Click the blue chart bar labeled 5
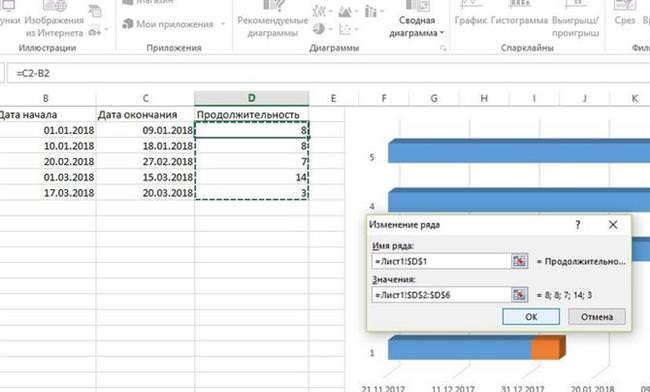Image resolution: width=650 pixels, height=392 pixels. (x=519, y=151)
